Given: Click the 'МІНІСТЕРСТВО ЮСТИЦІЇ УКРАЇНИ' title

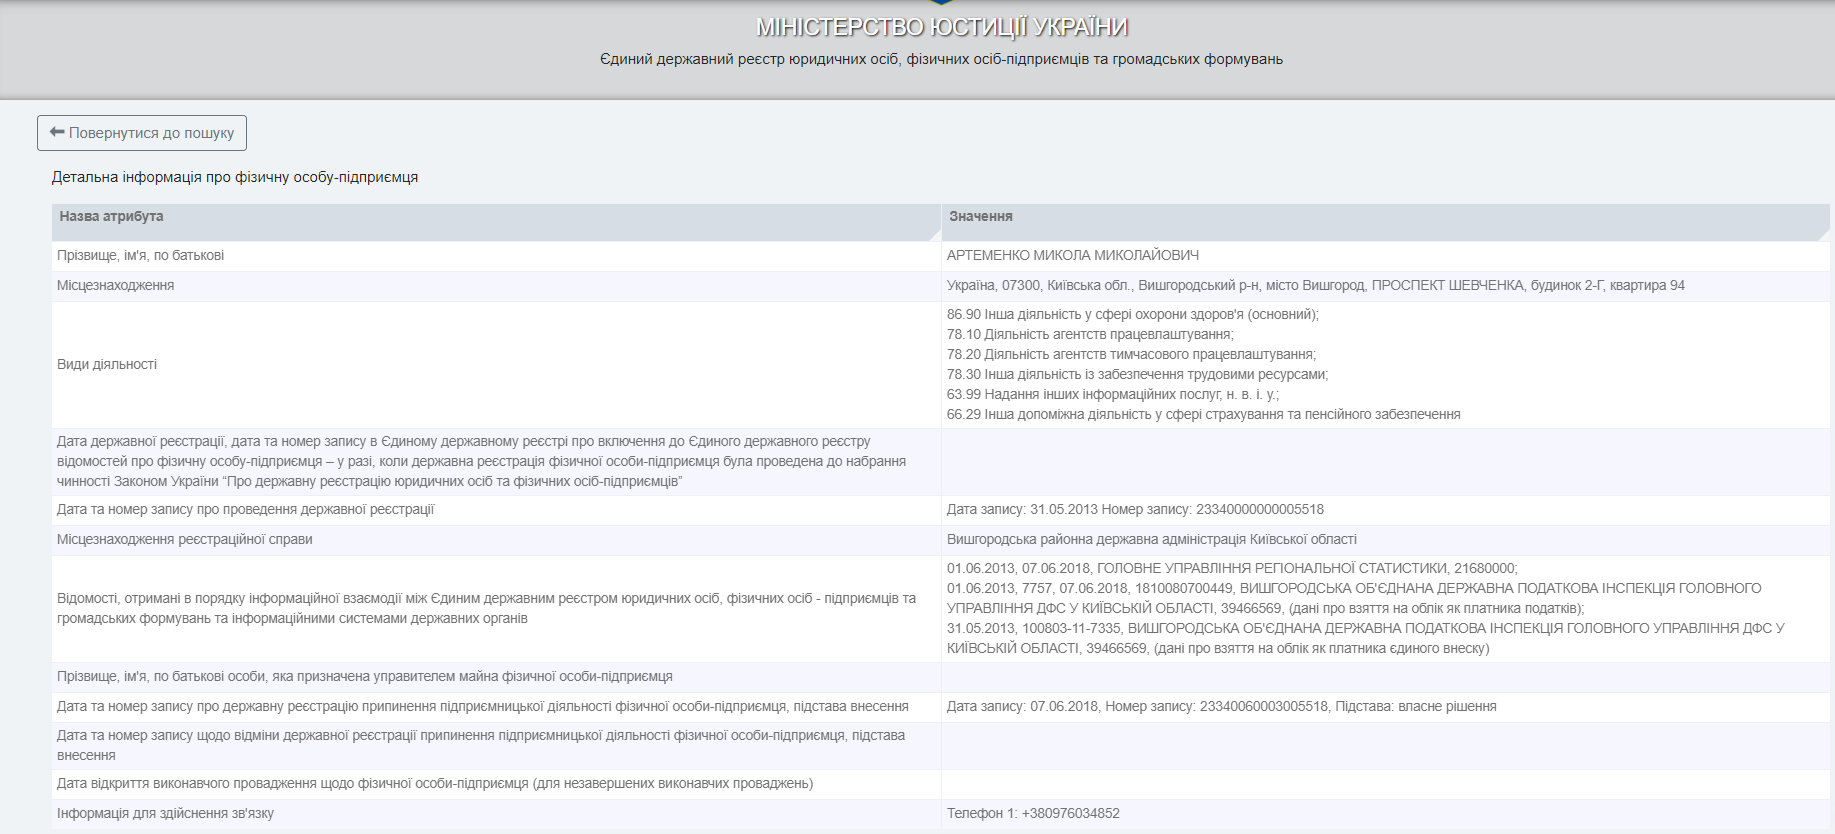Looking at the screenshot, I should (x=941, y=27).
